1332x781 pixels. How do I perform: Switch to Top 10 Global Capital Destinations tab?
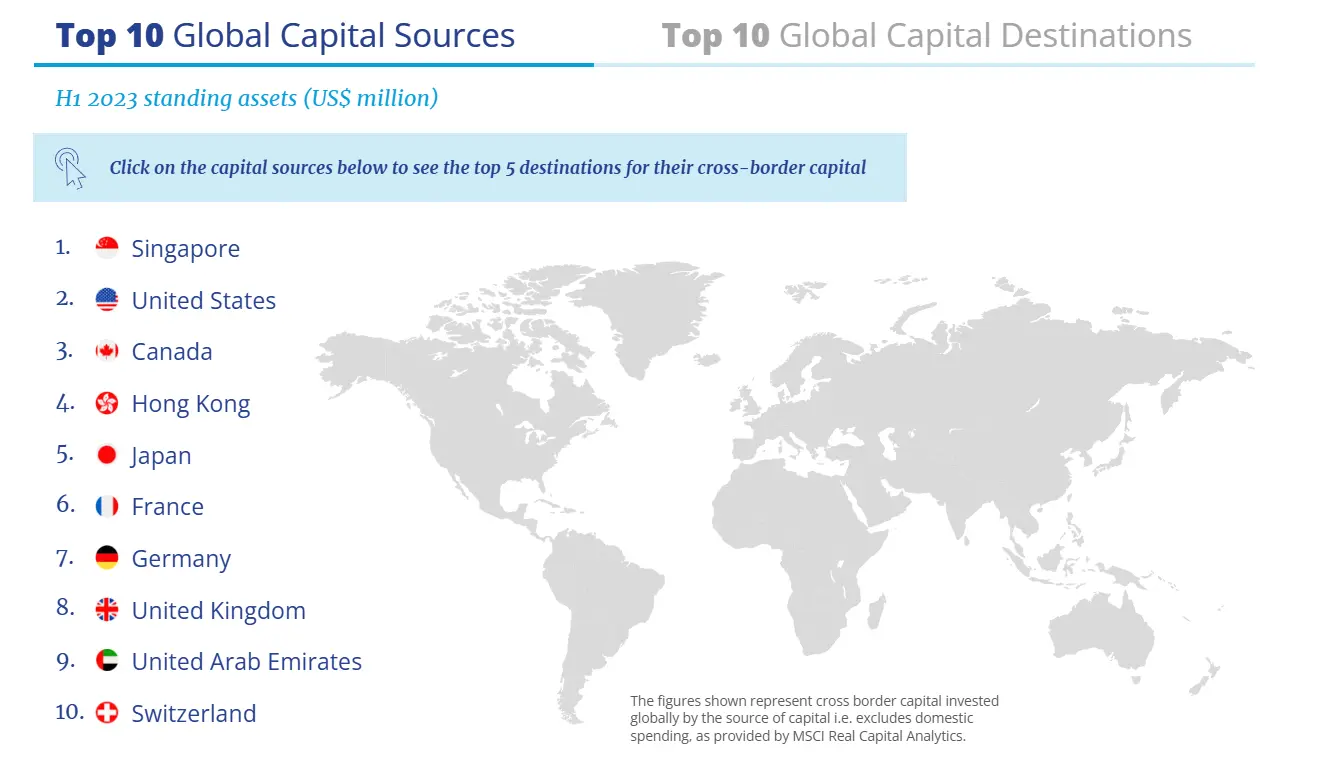point(926,36)
